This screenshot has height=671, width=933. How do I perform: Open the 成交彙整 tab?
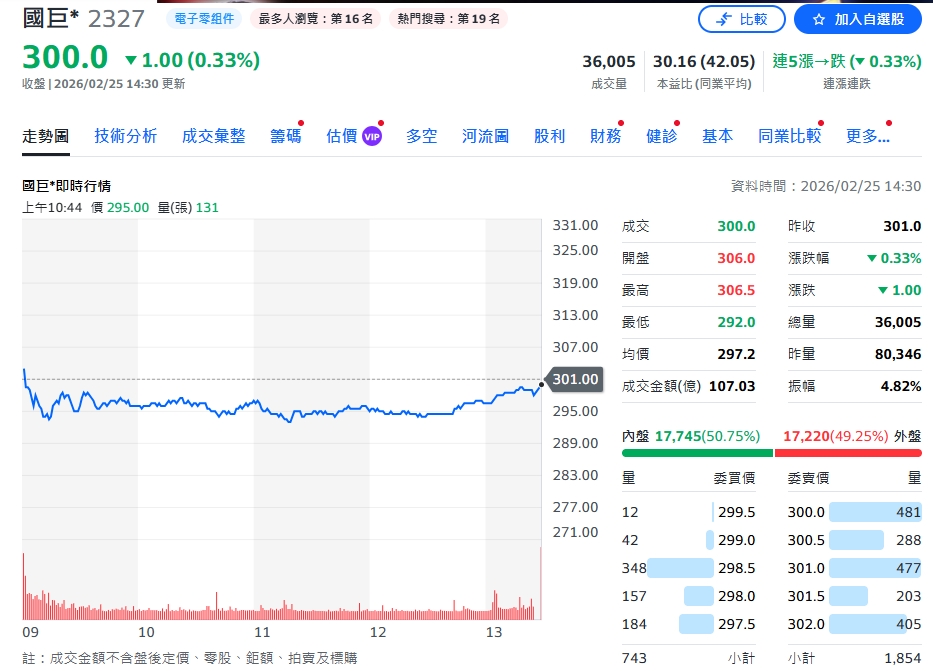pos(213,137)
